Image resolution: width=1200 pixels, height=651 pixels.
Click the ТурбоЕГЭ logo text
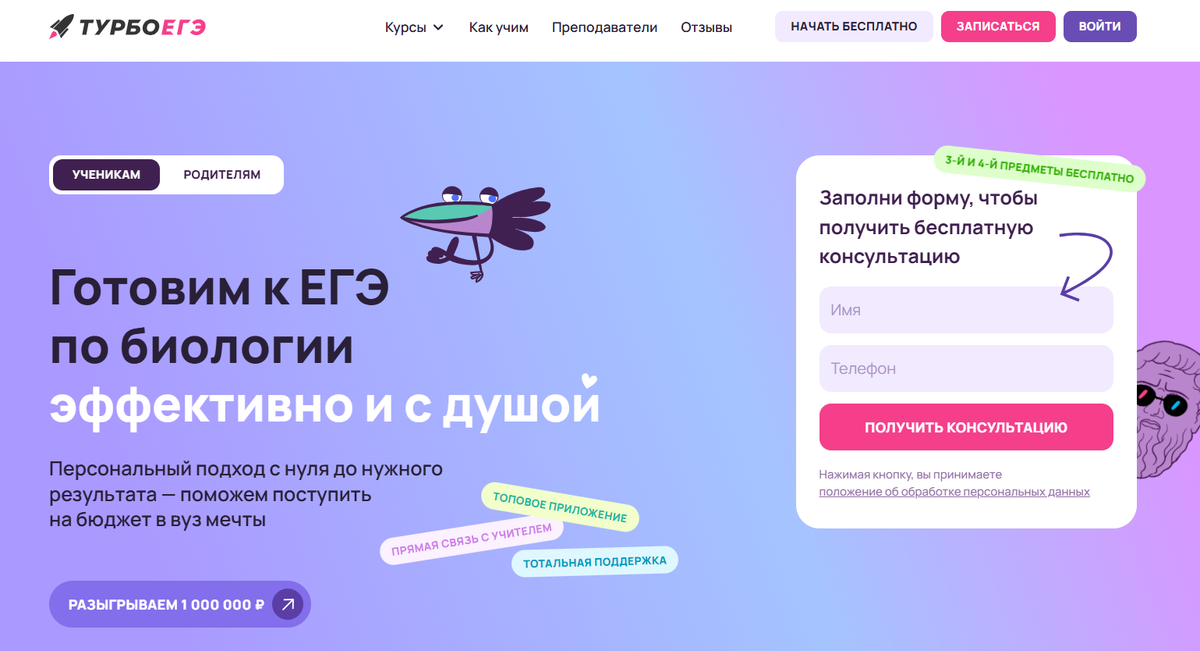(143, 27)
